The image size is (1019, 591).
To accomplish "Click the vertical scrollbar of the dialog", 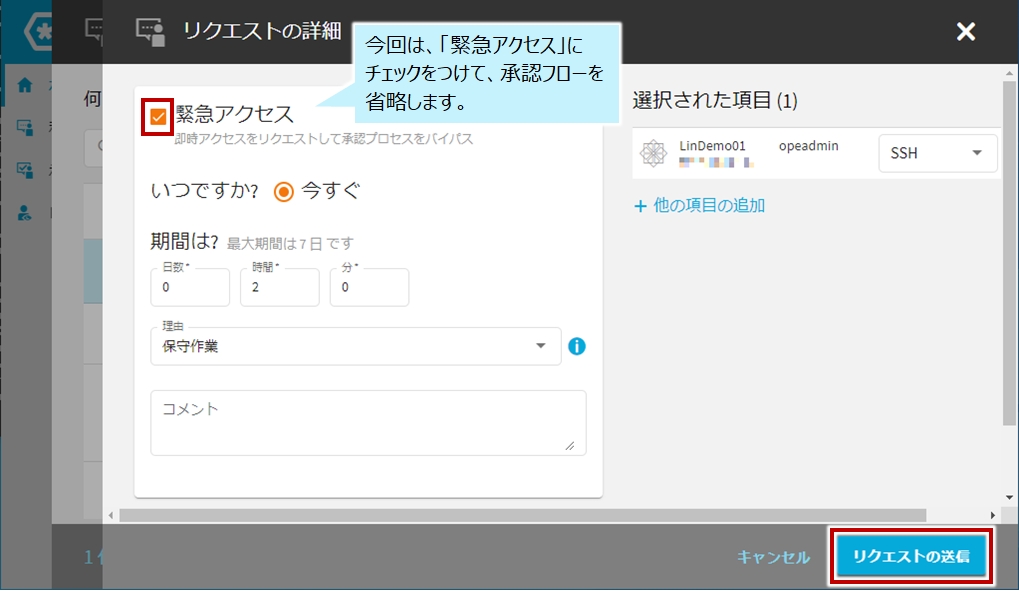I will point(1009,254).
